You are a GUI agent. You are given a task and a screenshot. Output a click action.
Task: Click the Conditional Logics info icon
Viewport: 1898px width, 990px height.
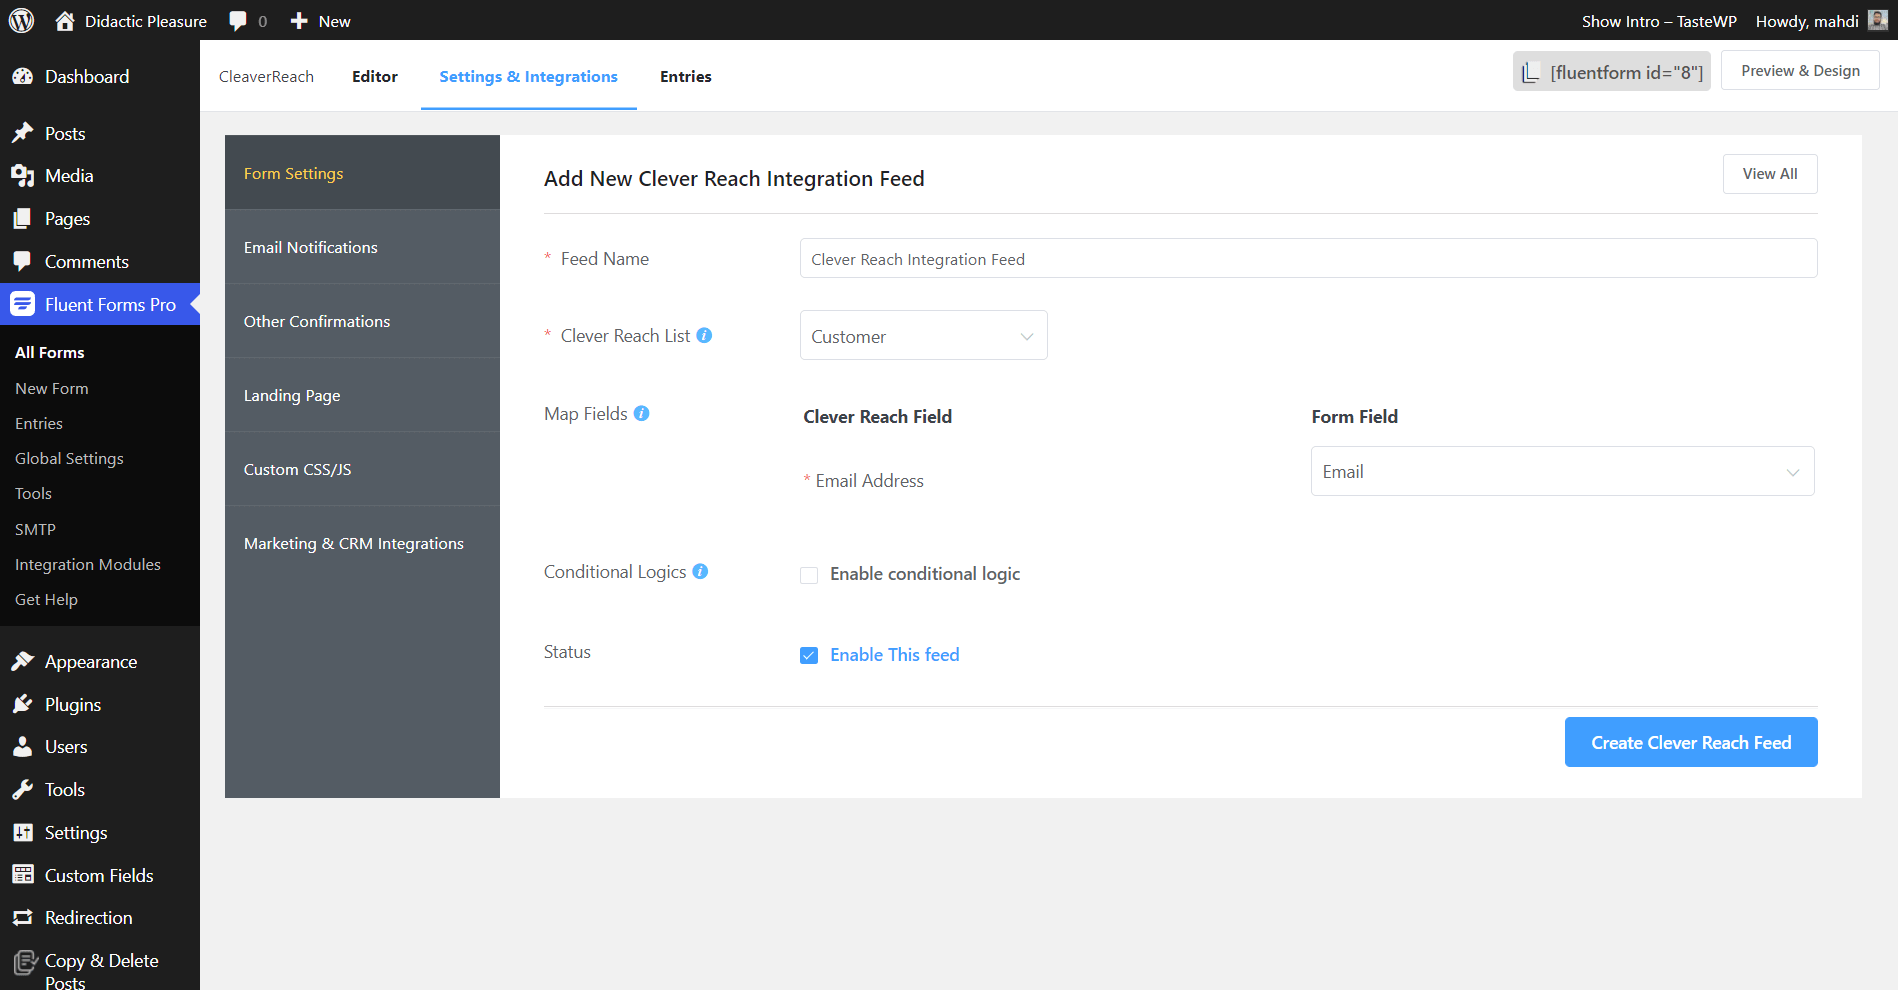700,572
